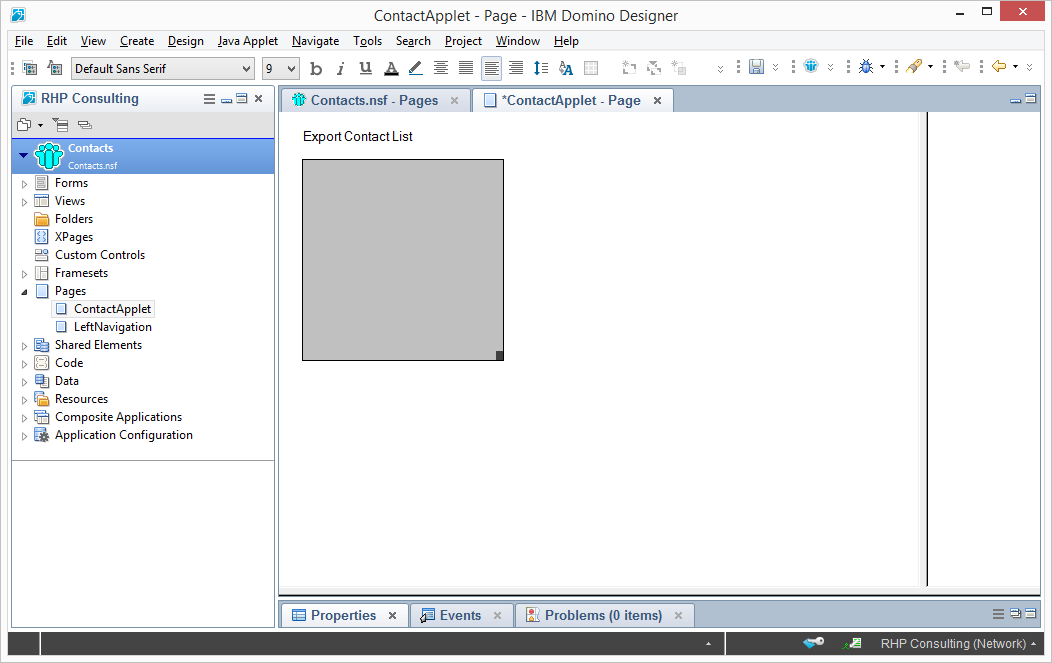This screenshot has height=663, width=1052.
Task: Select LeftNavigation page in the tree
Action: point(112,327)
